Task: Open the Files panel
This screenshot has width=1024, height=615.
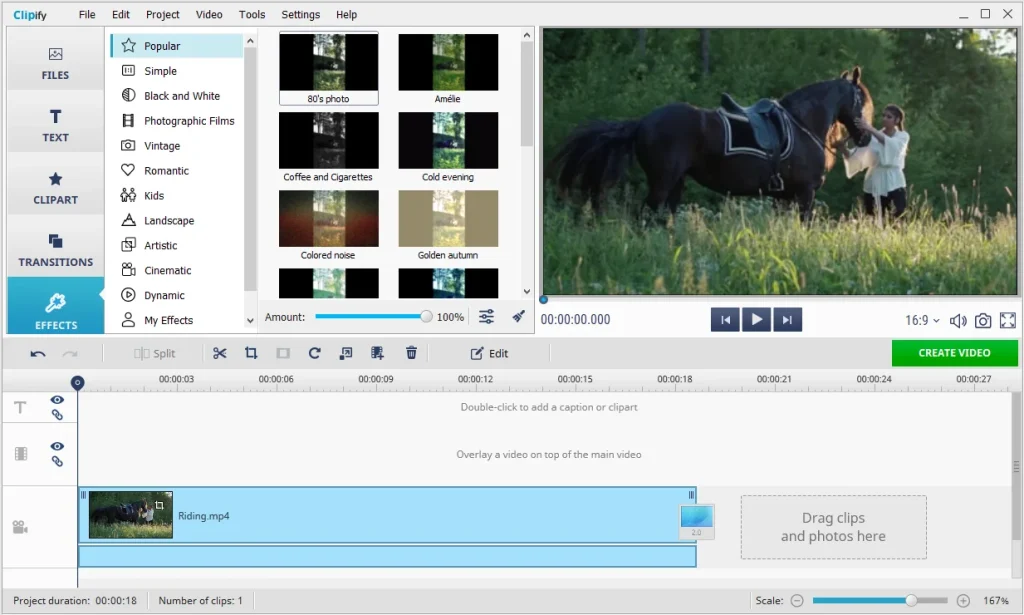Action: [x=56, y=63]
